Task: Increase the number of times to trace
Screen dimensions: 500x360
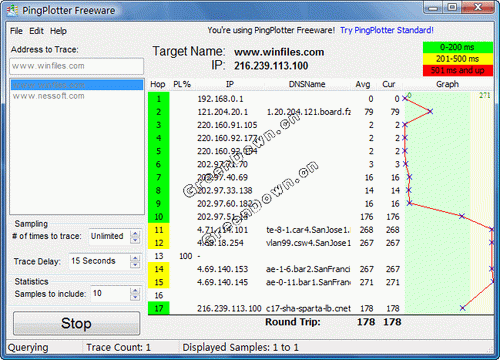Action: tap(135, 234)
